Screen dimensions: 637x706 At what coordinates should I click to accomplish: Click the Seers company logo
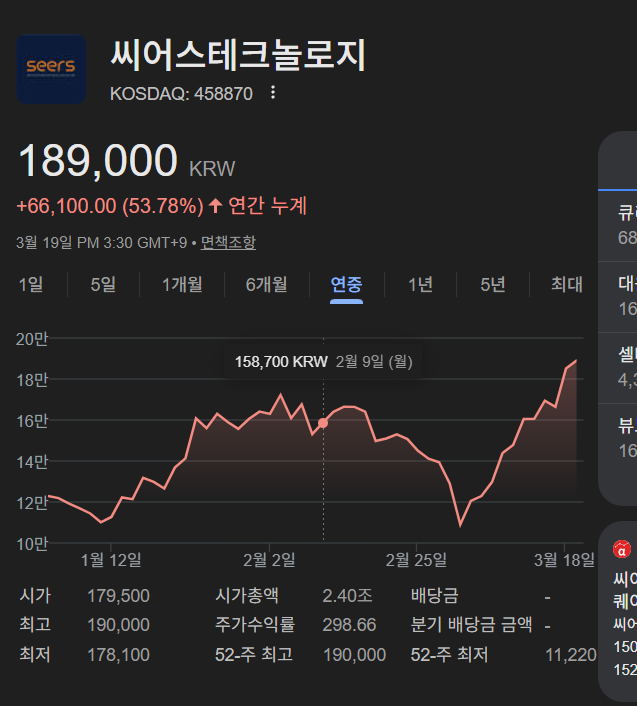pos(51,69)
